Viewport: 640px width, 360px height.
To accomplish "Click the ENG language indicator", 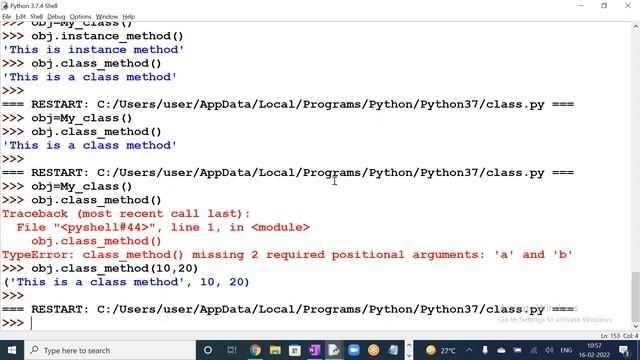I will click(566, 350).
